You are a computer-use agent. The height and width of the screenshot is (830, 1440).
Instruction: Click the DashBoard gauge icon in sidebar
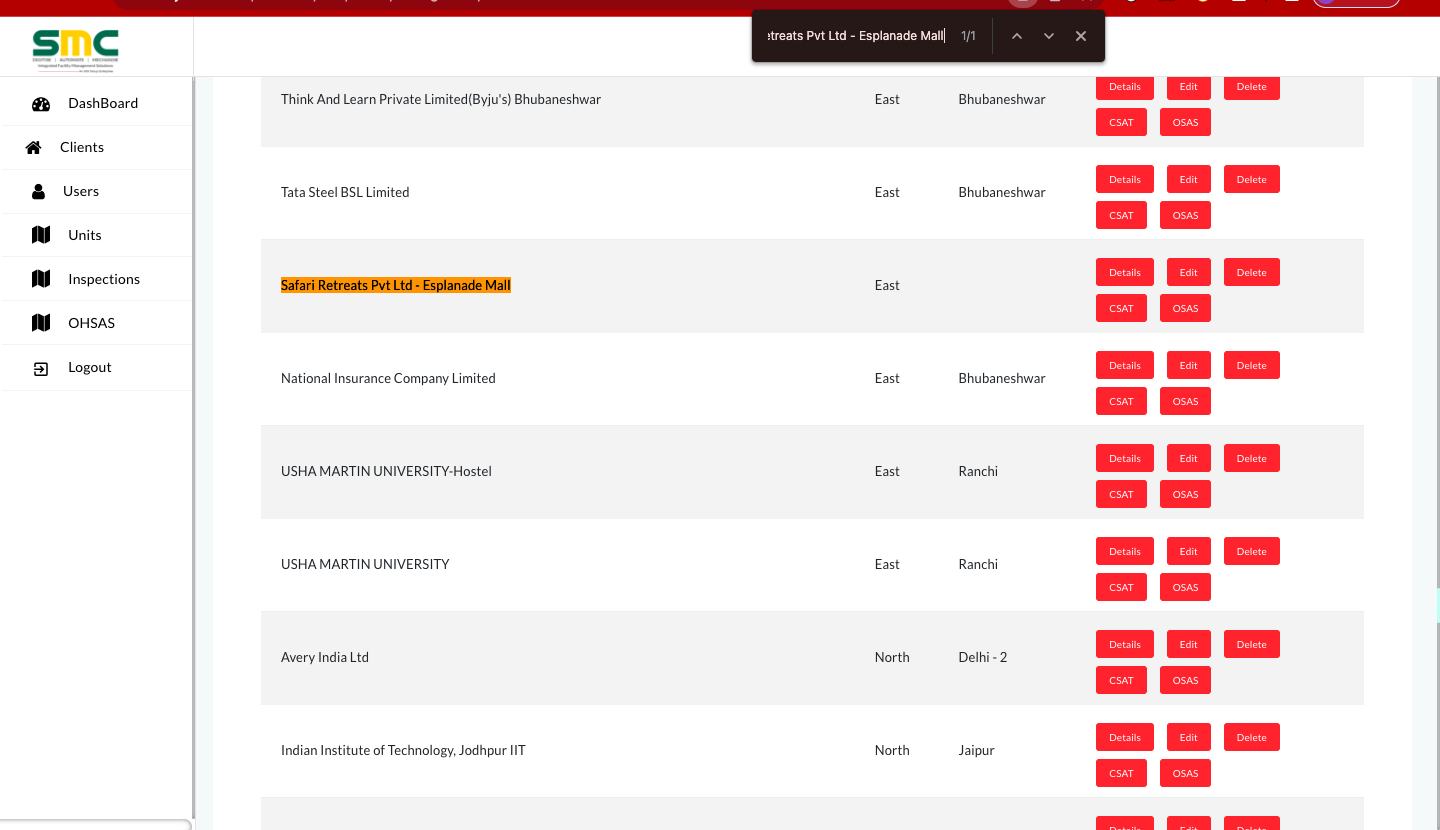[41, 104]
